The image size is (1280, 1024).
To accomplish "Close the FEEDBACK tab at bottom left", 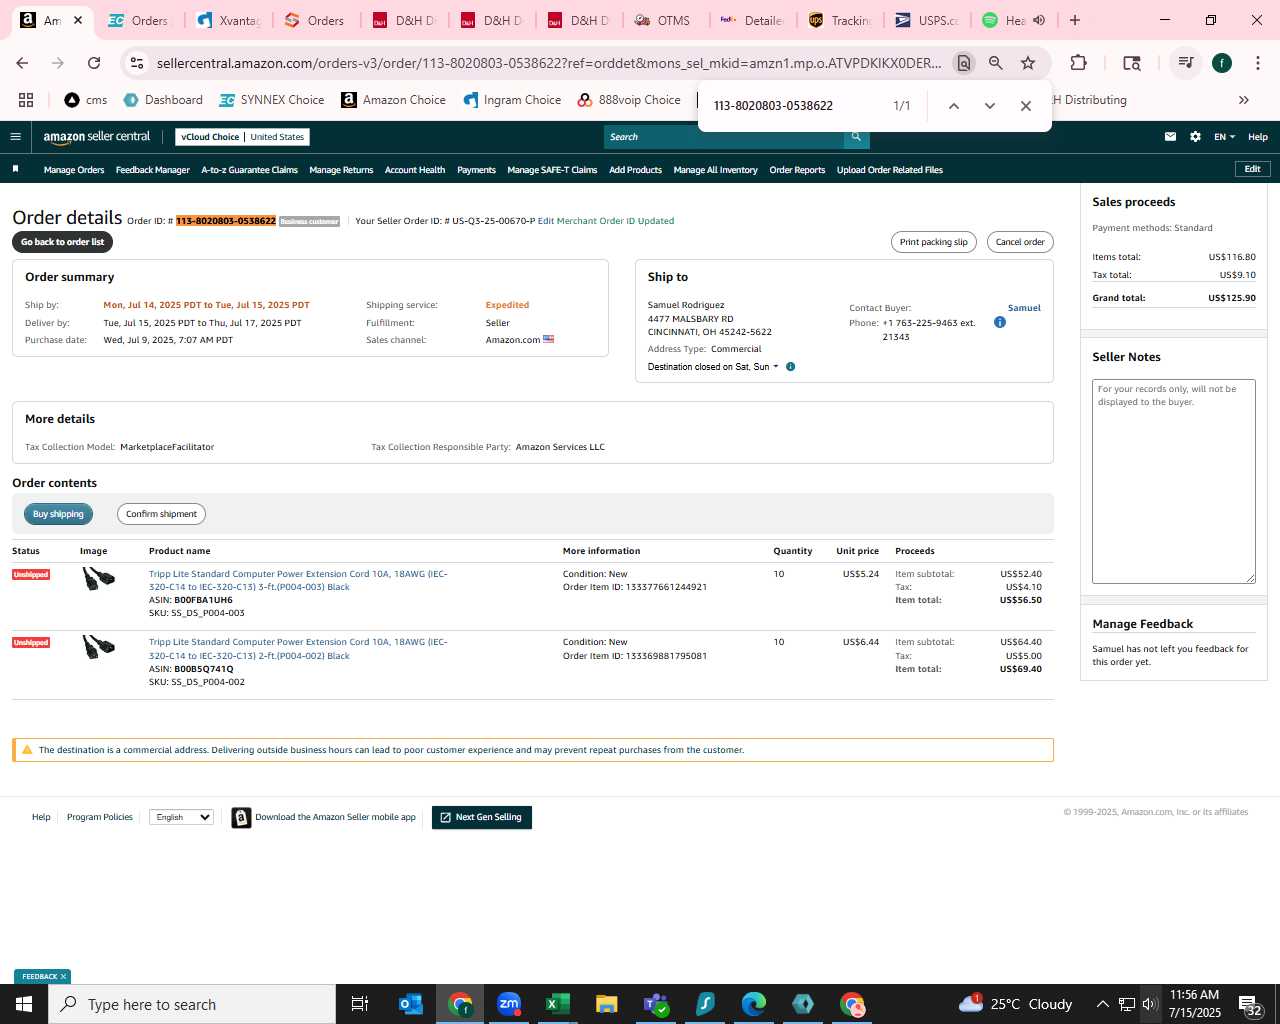I will point(63,977).
